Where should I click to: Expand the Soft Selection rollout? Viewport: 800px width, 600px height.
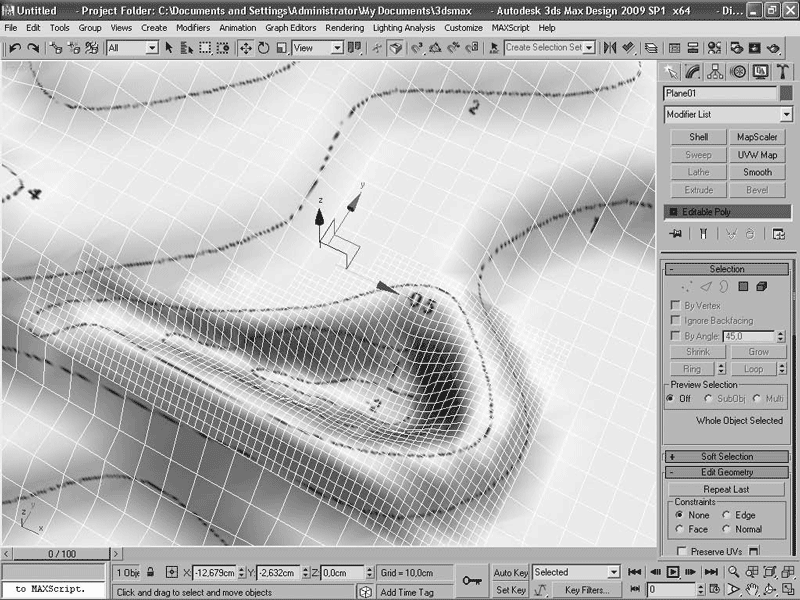[727, 457]
